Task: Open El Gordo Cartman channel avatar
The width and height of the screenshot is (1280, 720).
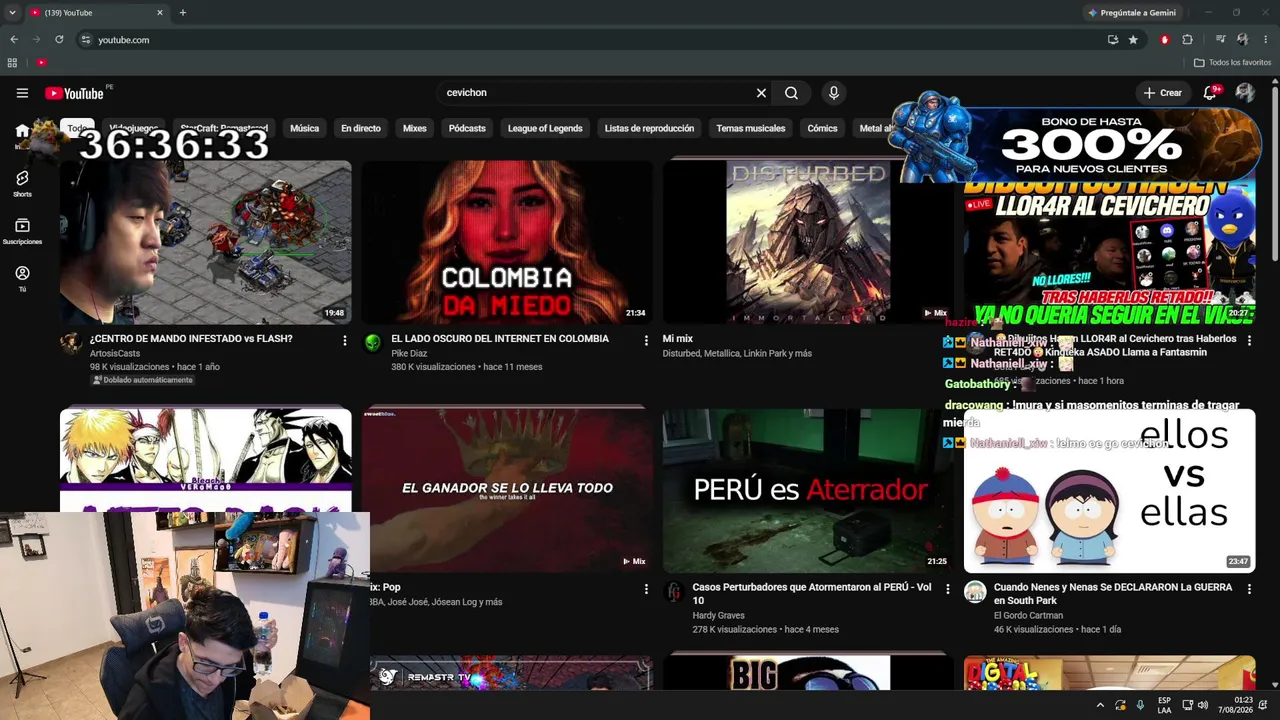Action: click(975, 592)
